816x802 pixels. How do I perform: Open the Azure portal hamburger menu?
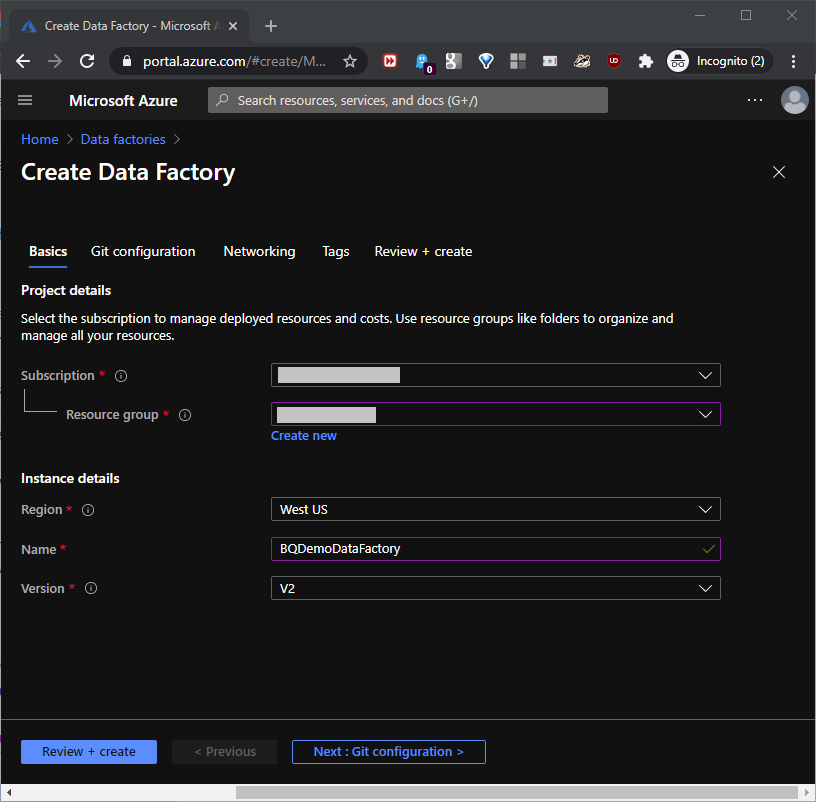[x=26, y=100]
